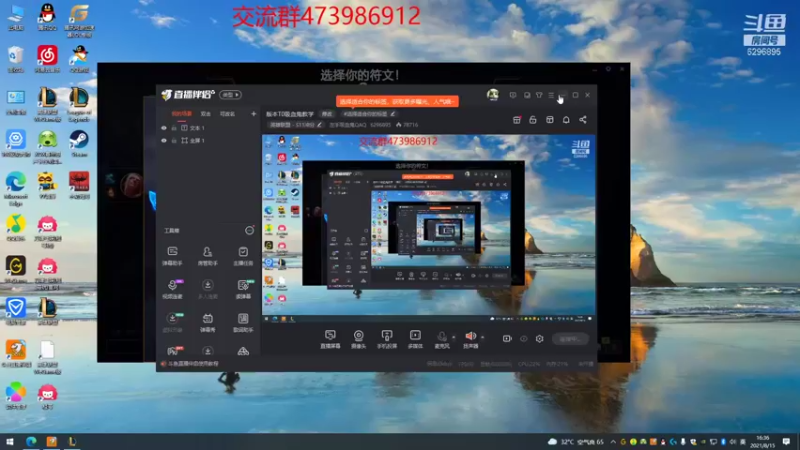Toggle visibility of the 文本 1 source
The width and height of the screenshot is (800, 450).
click(164, 128)
